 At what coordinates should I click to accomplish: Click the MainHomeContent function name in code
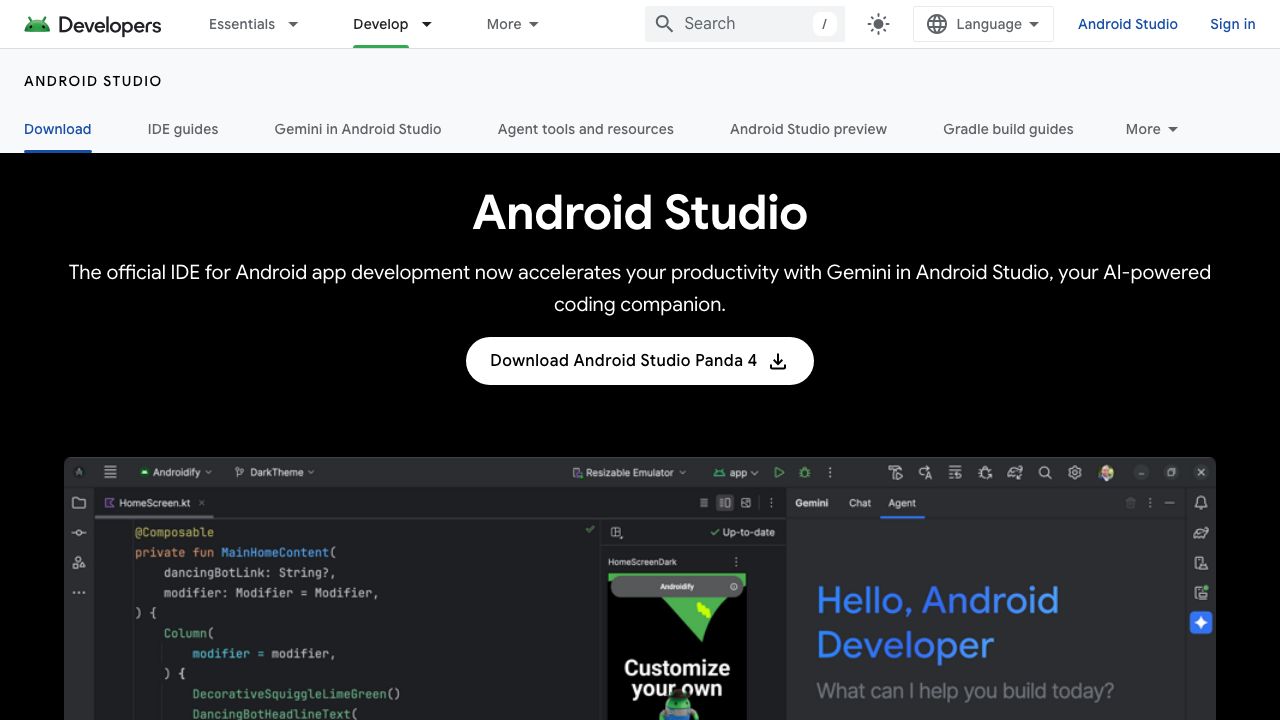(x=275, y=552)
